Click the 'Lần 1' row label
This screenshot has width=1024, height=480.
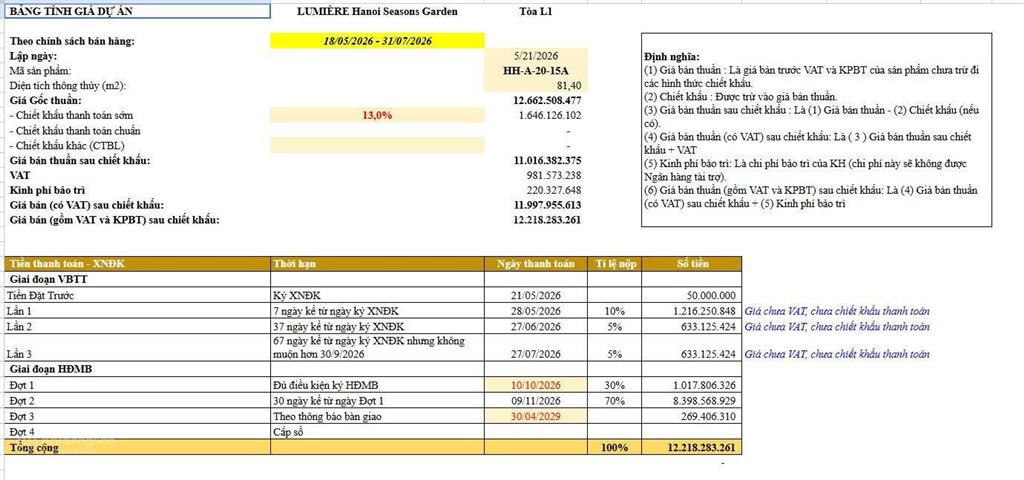click(x=19, y=311)
